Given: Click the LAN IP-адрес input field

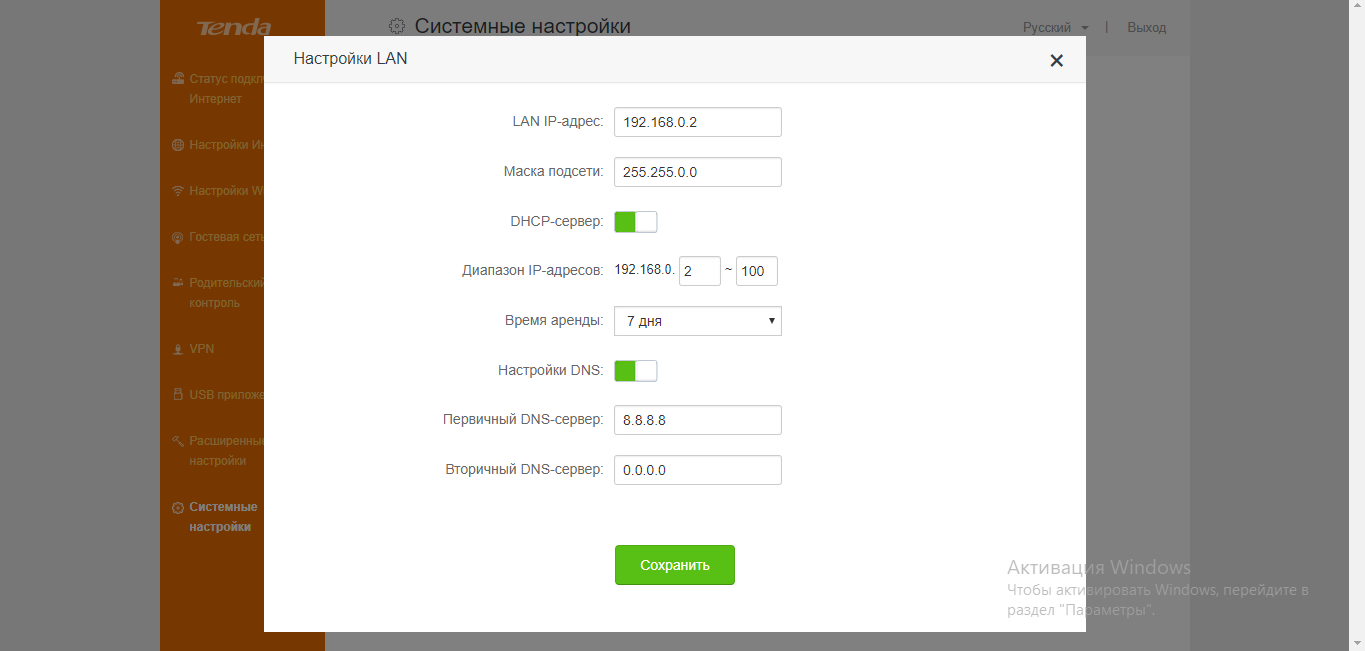Looking at the screenshot, I should click(x=697, y=122).
